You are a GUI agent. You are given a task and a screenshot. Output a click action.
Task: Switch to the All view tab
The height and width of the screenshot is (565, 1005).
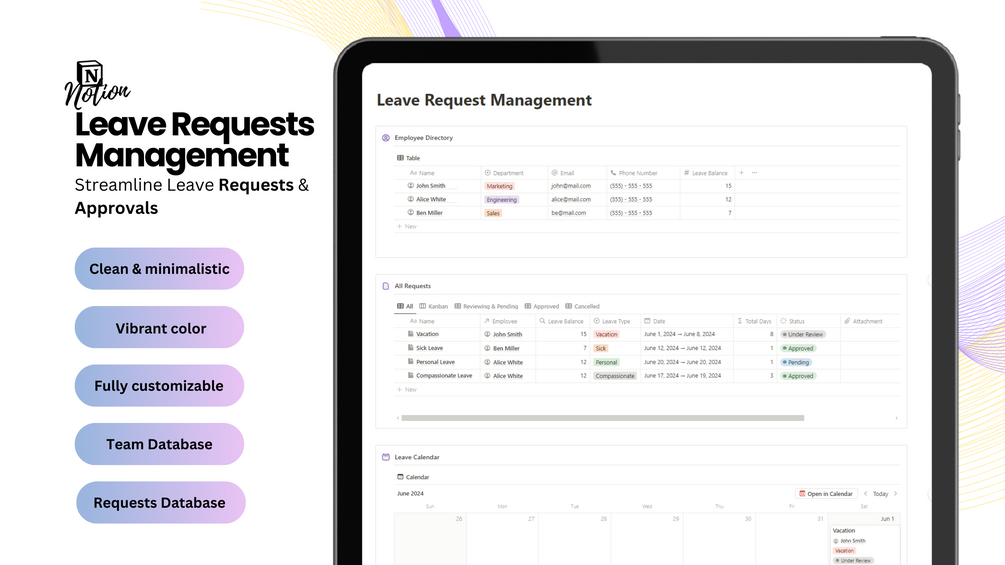405,306
